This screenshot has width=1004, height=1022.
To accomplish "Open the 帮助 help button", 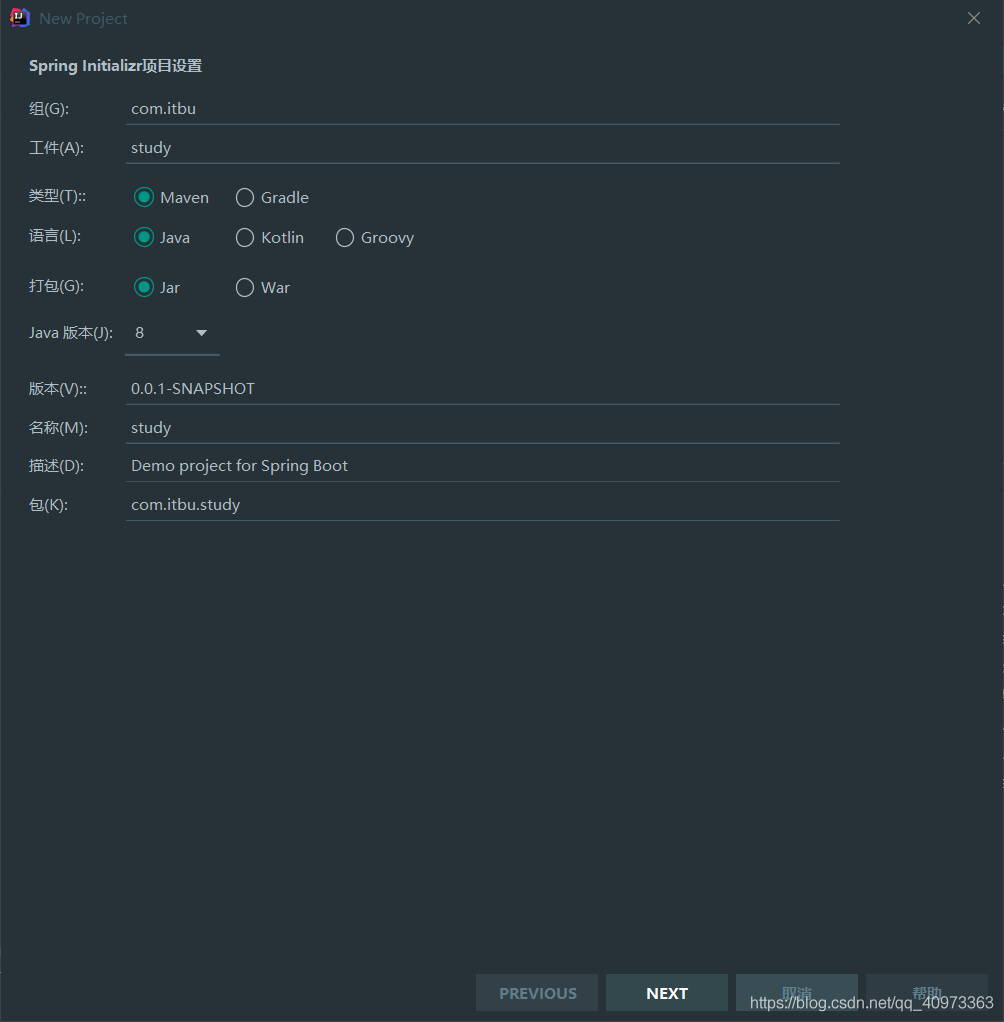I will coord(926,992).
